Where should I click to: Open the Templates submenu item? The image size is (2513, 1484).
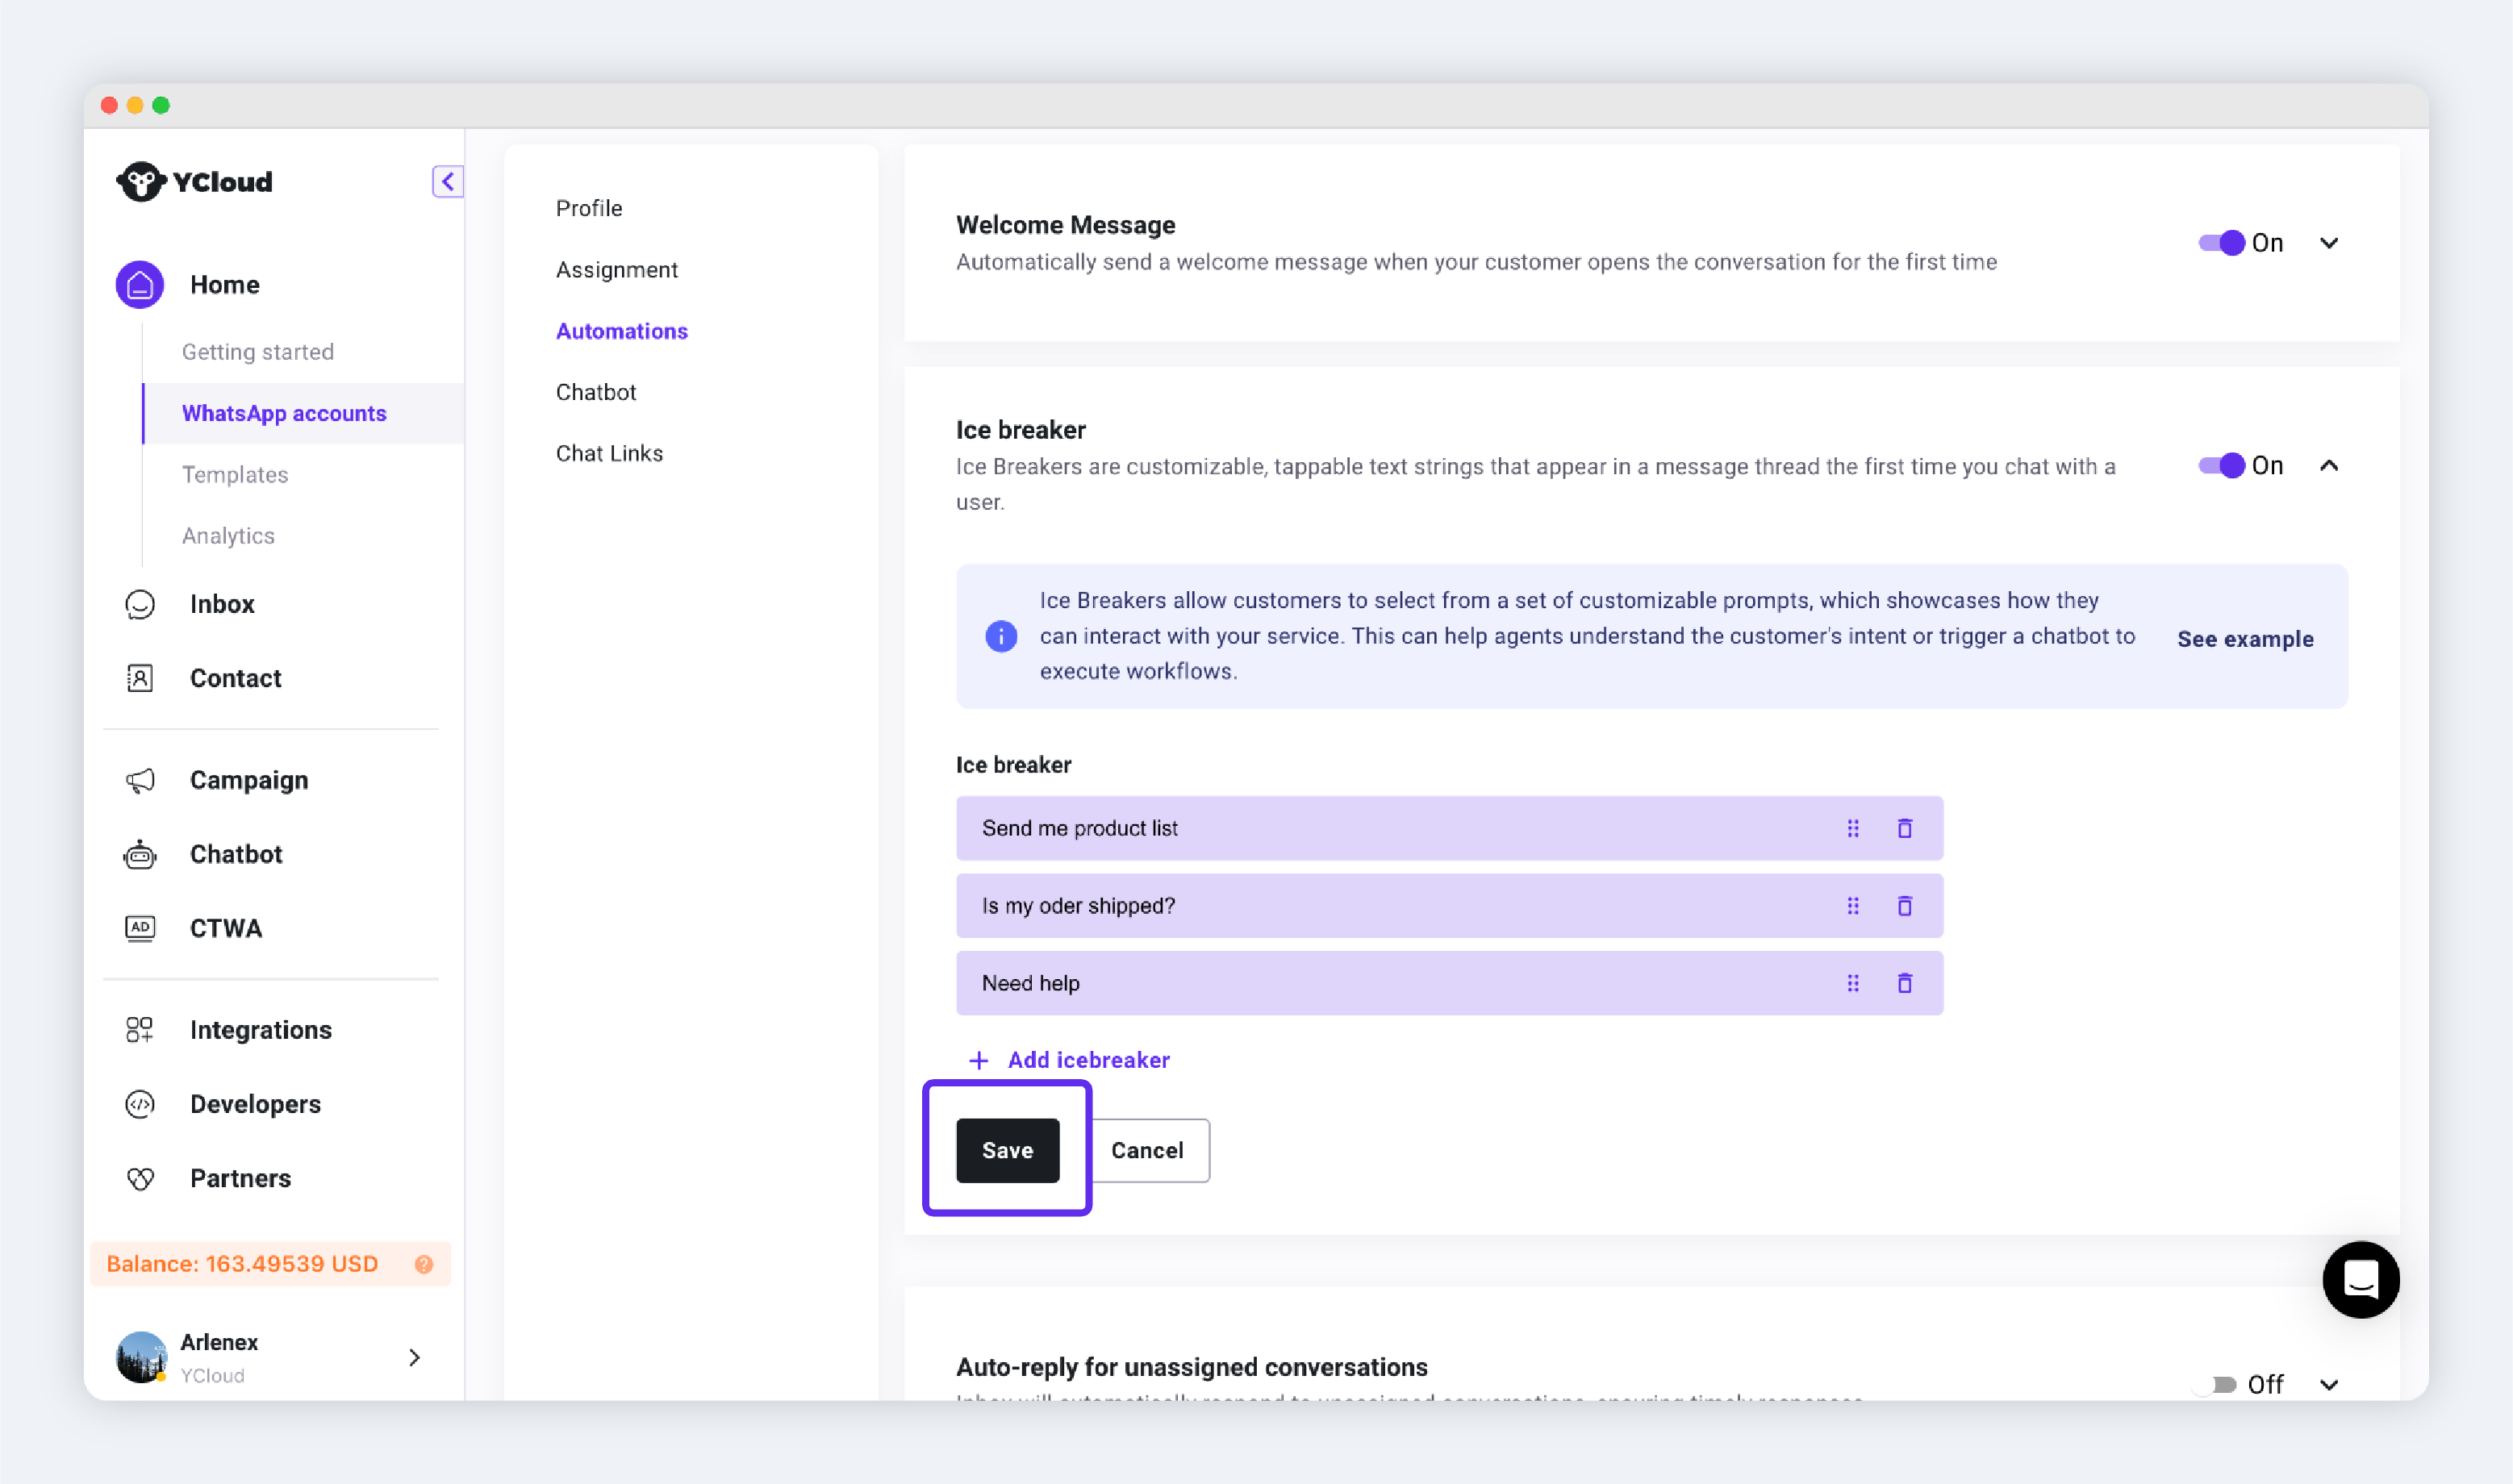235,475
